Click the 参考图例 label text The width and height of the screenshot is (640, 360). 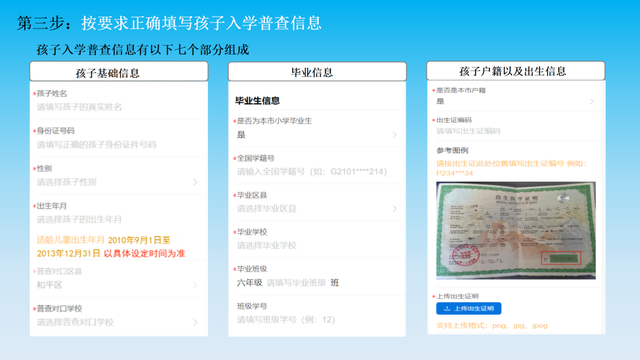452,151
